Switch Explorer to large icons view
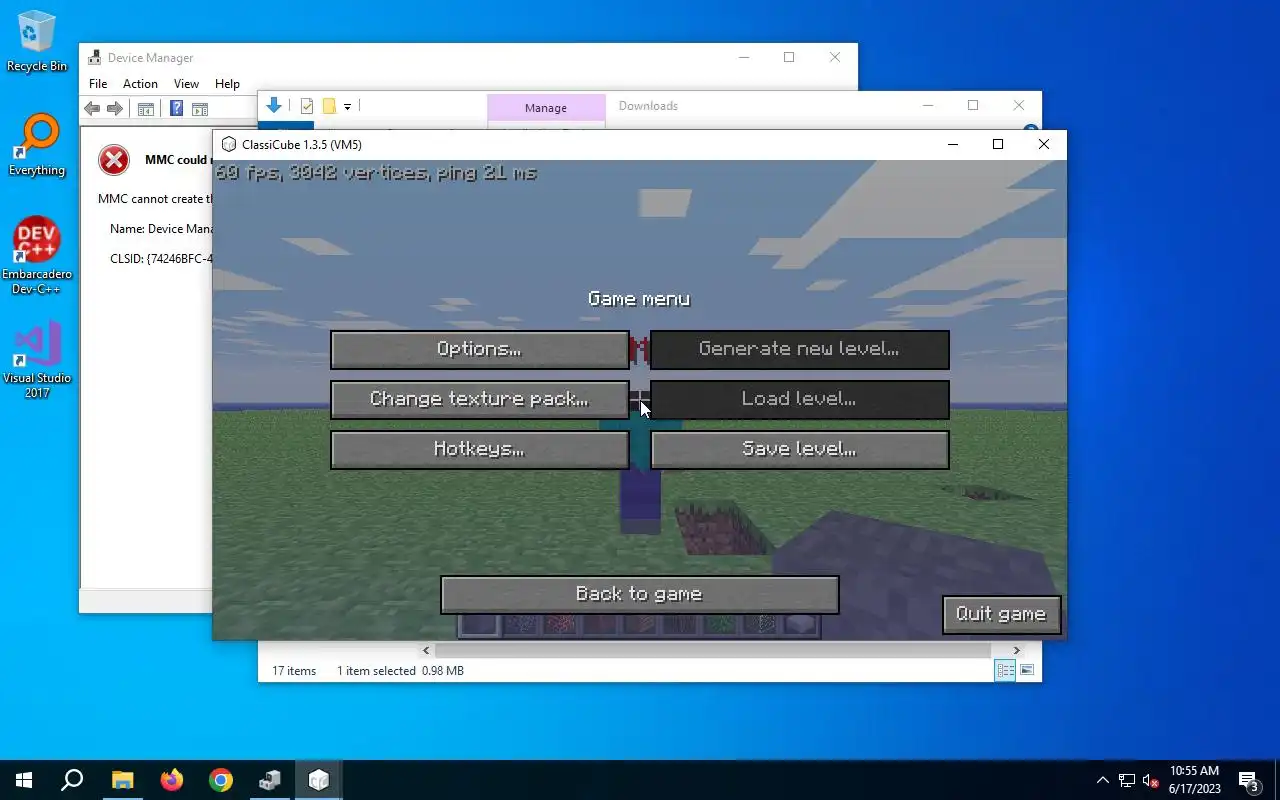Image resolution: width=1280 pixels, height=800 pixels. pos(1026,671)
